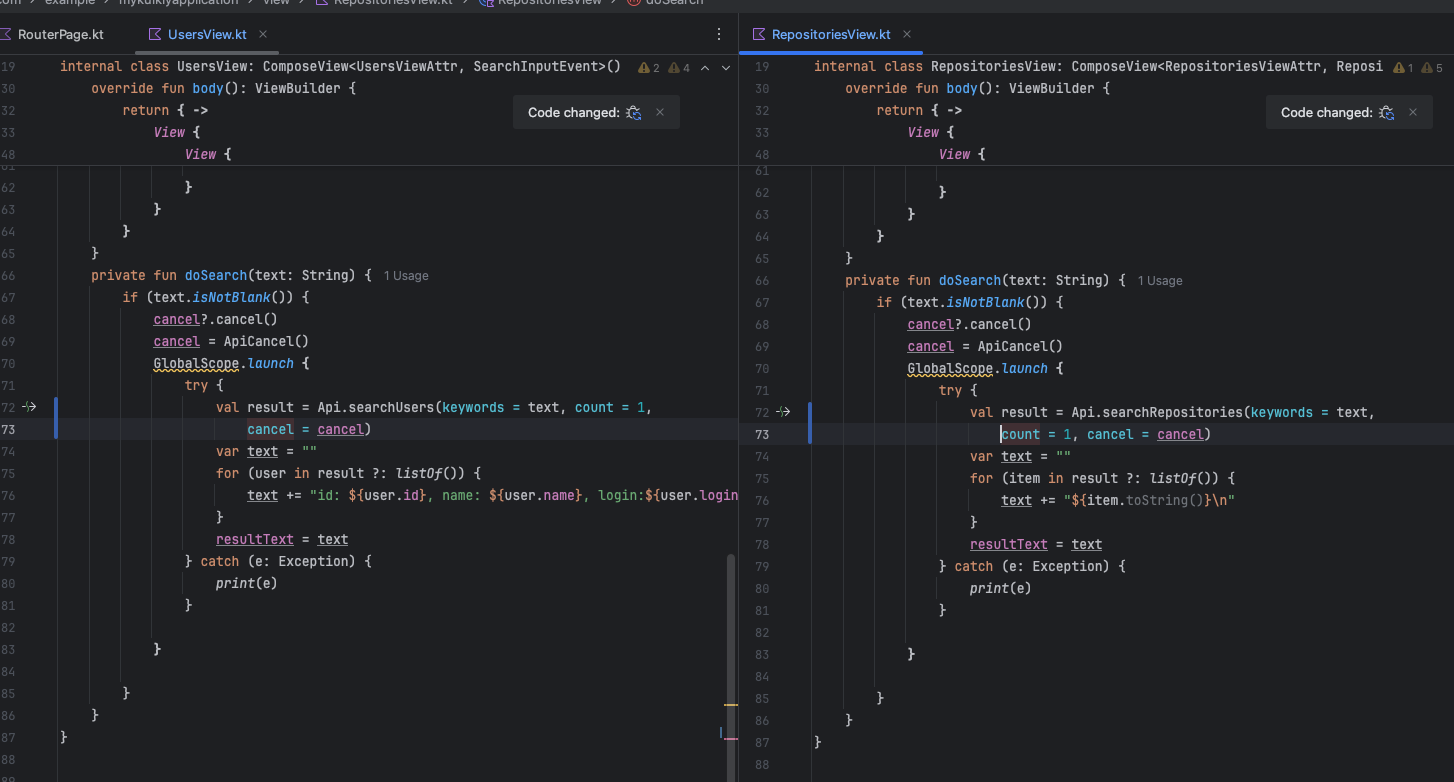Click 'print(e)' in UsersView catch block
1454x782 pixels.
[x=247, y=583]
